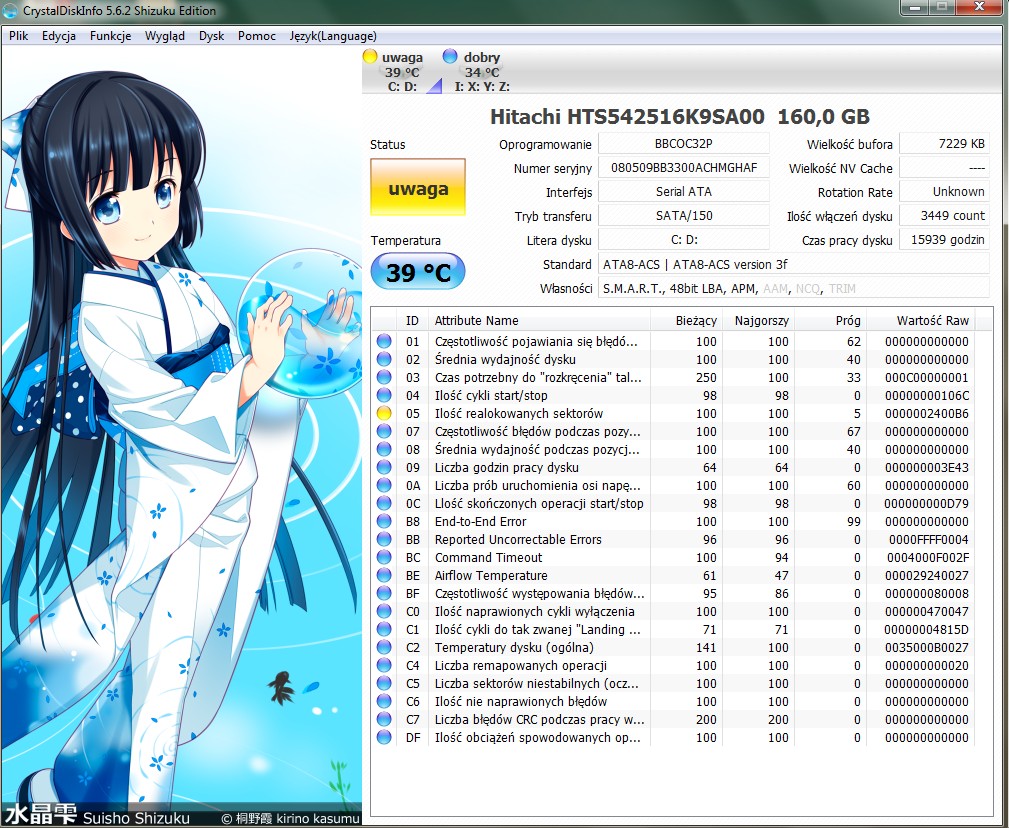Click the status icon for attribute 01
Viewport: 1009px width, 828px height.
(384, 342)
